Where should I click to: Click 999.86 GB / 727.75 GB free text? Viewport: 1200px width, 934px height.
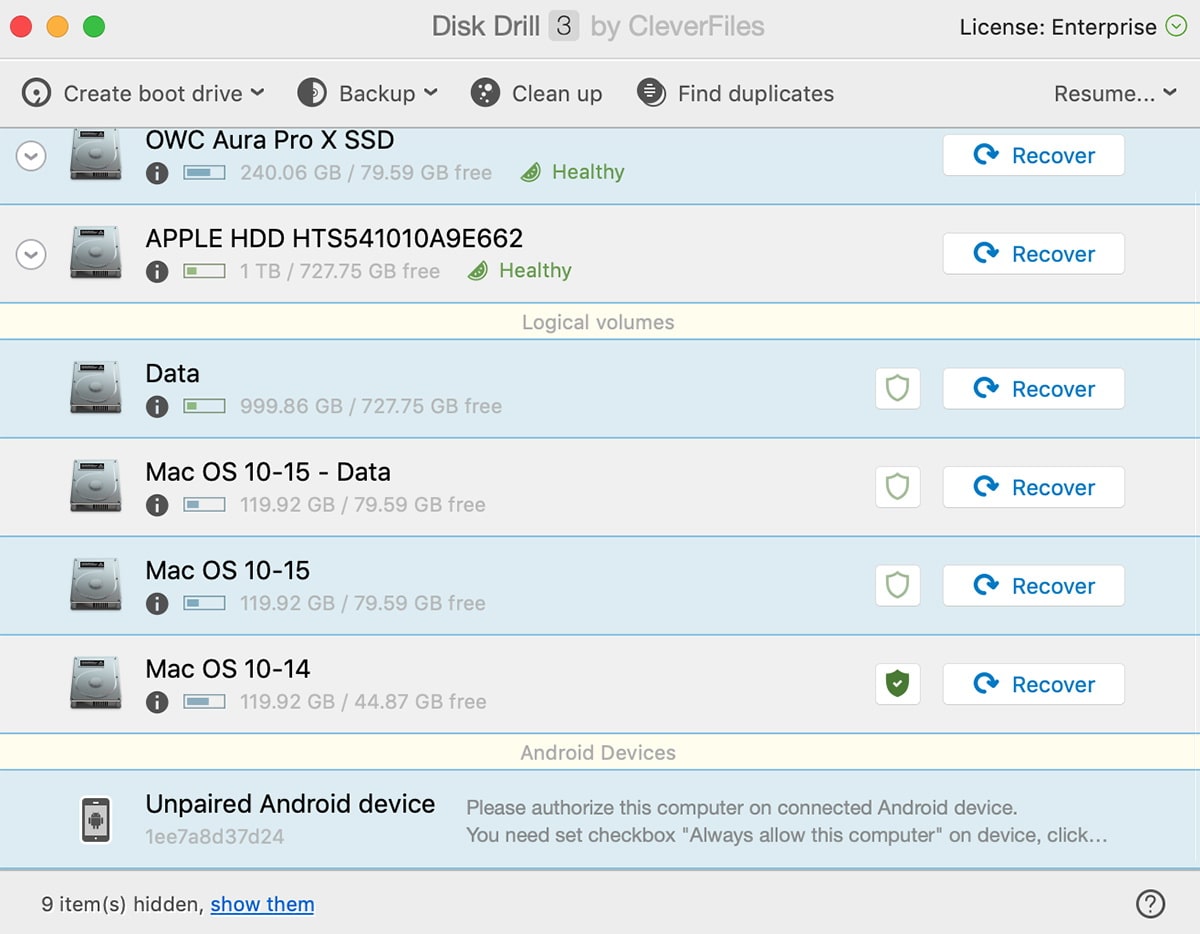pyautogui.click(x=371, y=406)
